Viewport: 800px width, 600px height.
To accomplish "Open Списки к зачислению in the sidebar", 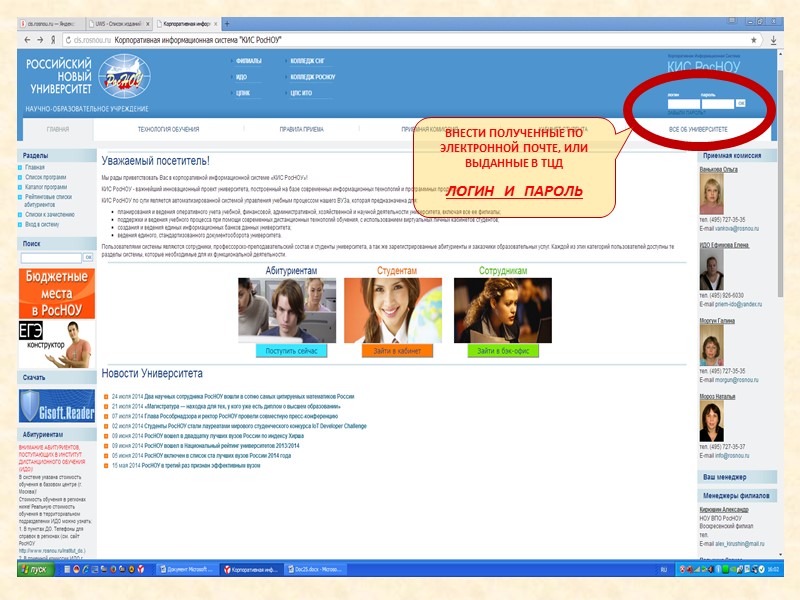I will tap(49, 214).
